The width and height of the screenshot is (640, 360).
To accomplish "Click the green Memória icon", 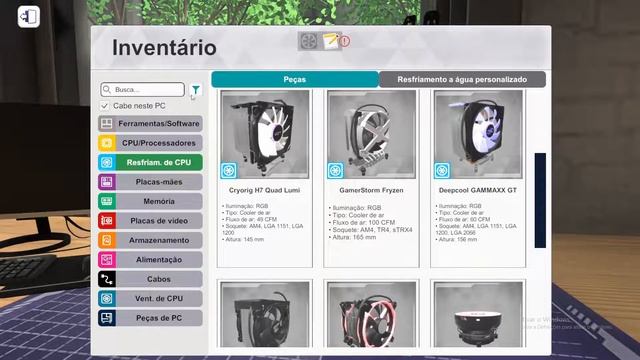I will click(x=107, y=201).
